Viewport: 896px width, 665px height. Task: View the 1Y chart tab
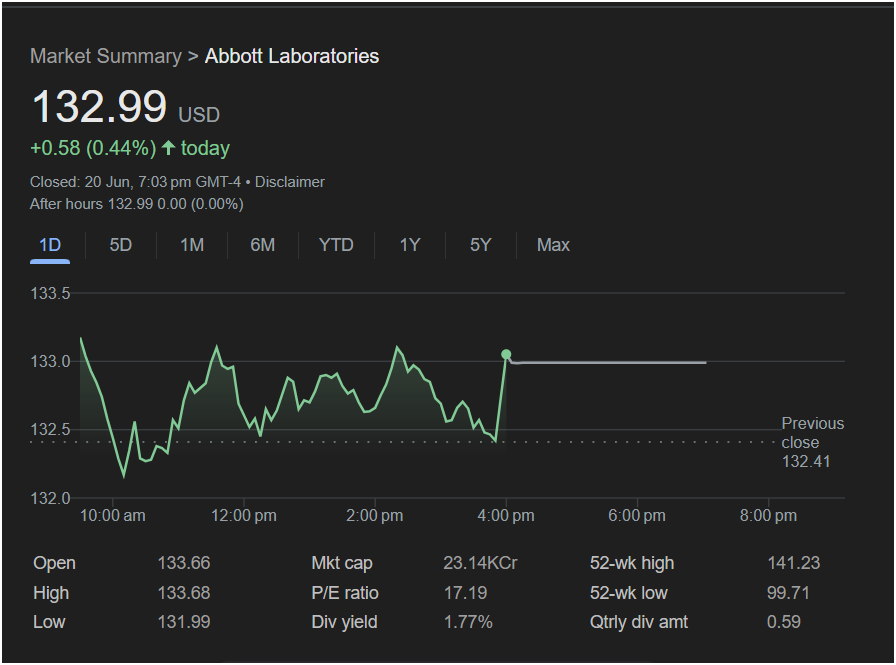coord(410,245)
